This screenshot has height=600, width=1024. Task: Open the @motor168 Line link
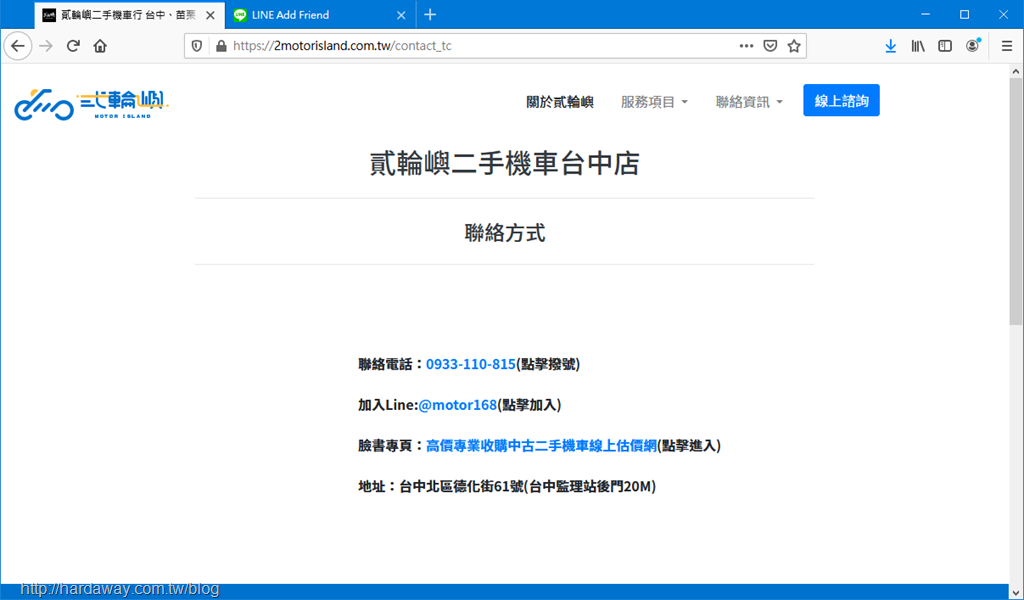458,405
